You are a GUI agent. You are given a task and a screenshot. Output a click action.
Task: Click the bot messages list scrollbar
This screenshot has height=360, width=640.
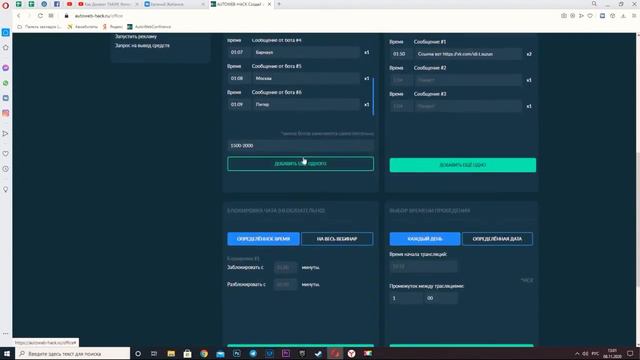click(x=373, y=96)
